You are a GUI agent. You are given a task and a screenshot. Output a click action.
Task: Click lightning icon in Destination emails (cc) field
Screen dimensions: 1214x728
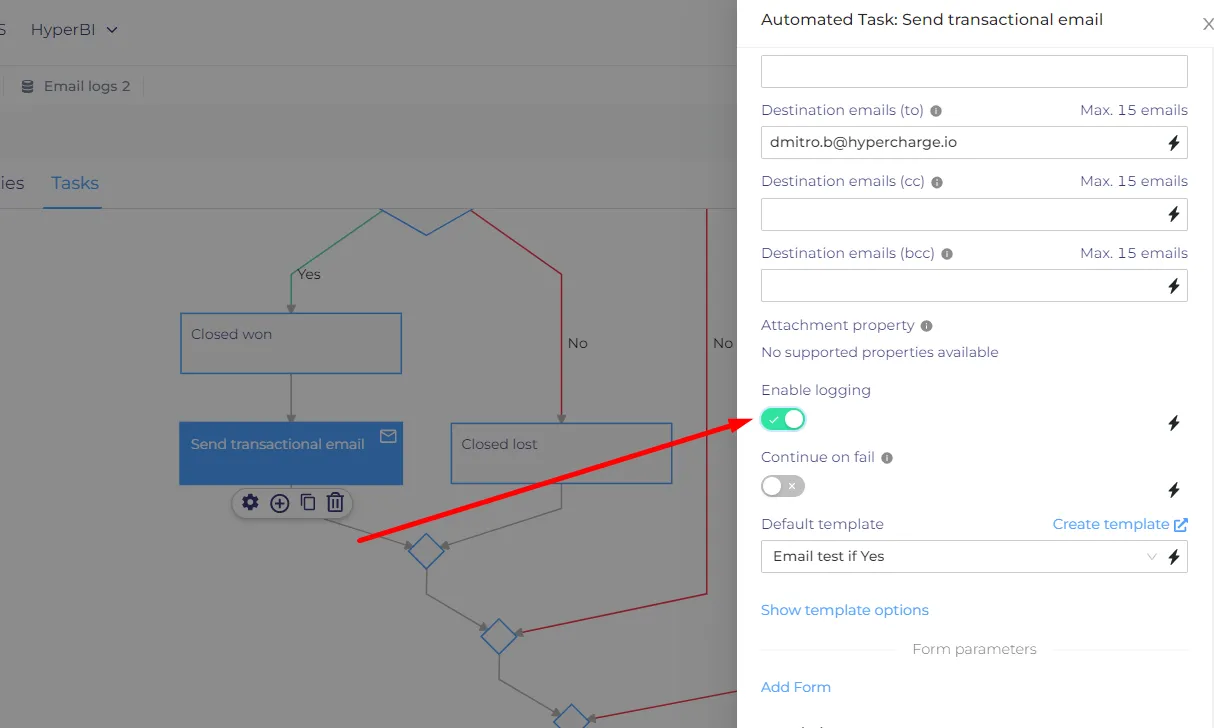(x=1174, y=214)
